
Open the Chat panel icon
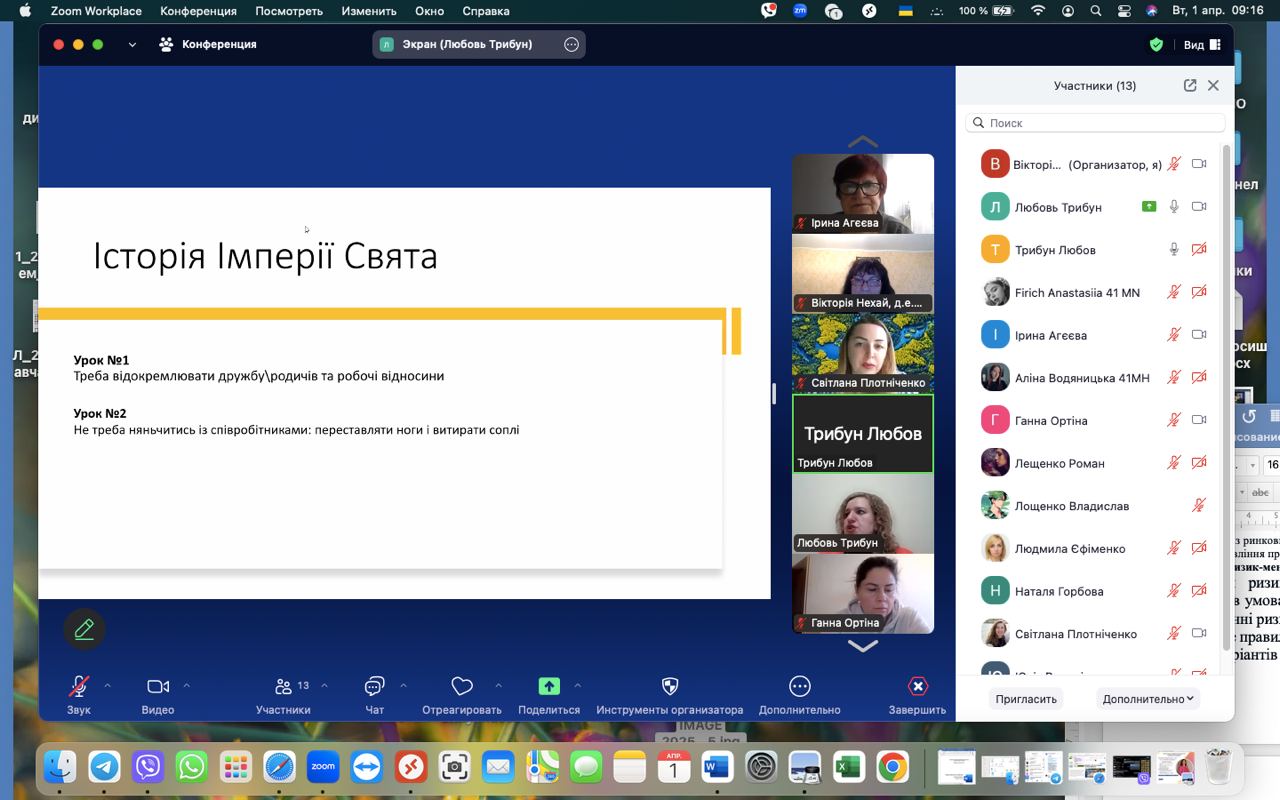tap(374, 687)
